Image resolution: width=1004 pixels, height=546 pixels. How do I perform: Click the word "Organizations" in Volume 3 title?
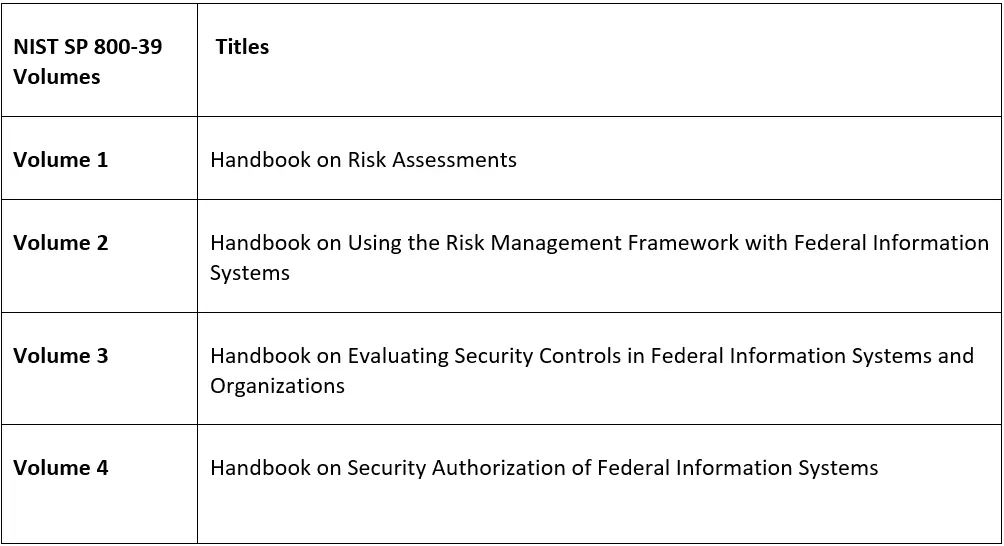277,386
